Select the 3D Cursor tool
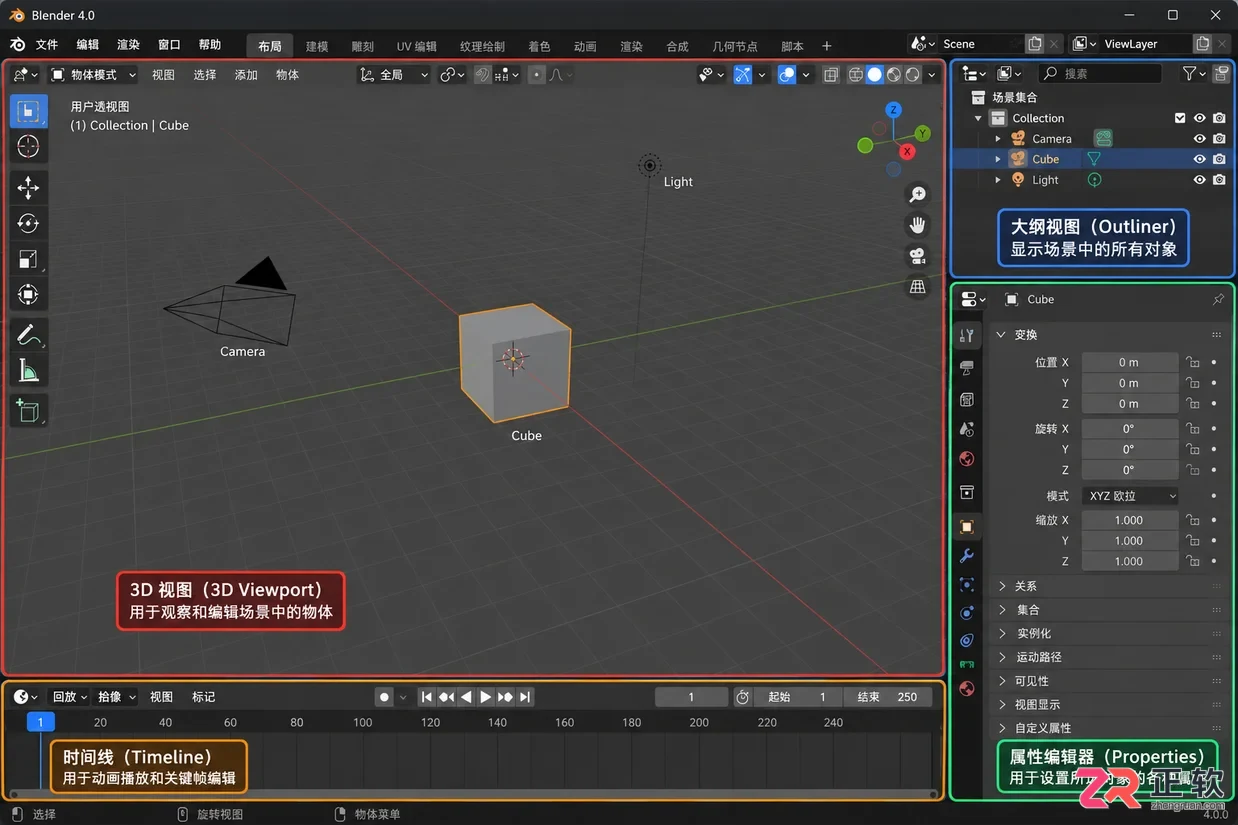Image resolution: width=1238 pixels, height=825 pixels. (x=28, y=146)
